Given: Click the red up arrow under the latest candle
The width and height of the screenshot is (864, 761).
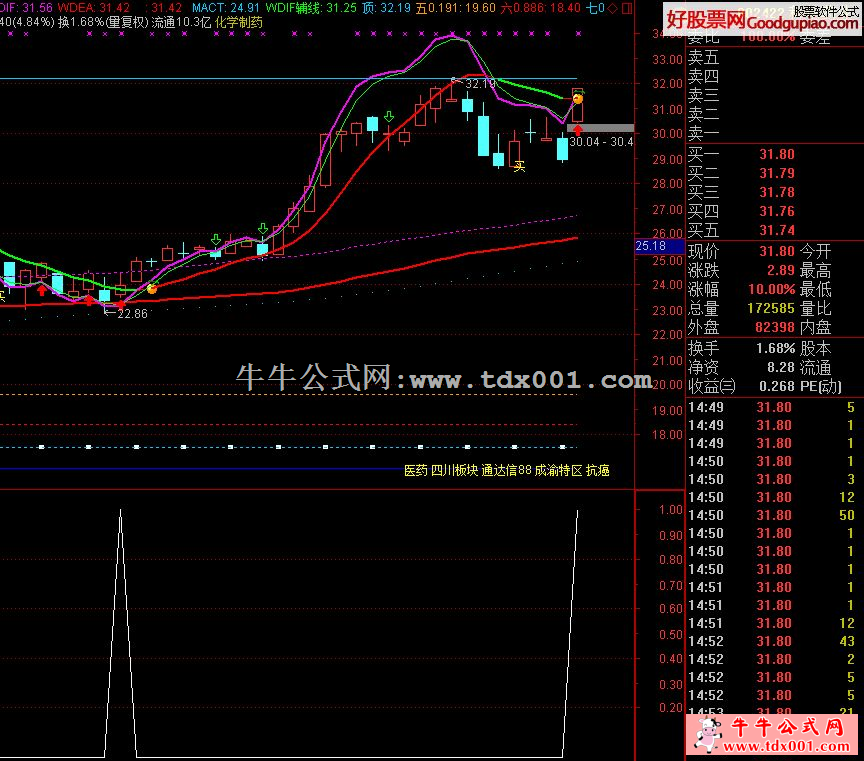Looking at the screenshot, I should [x=577, y=130].
